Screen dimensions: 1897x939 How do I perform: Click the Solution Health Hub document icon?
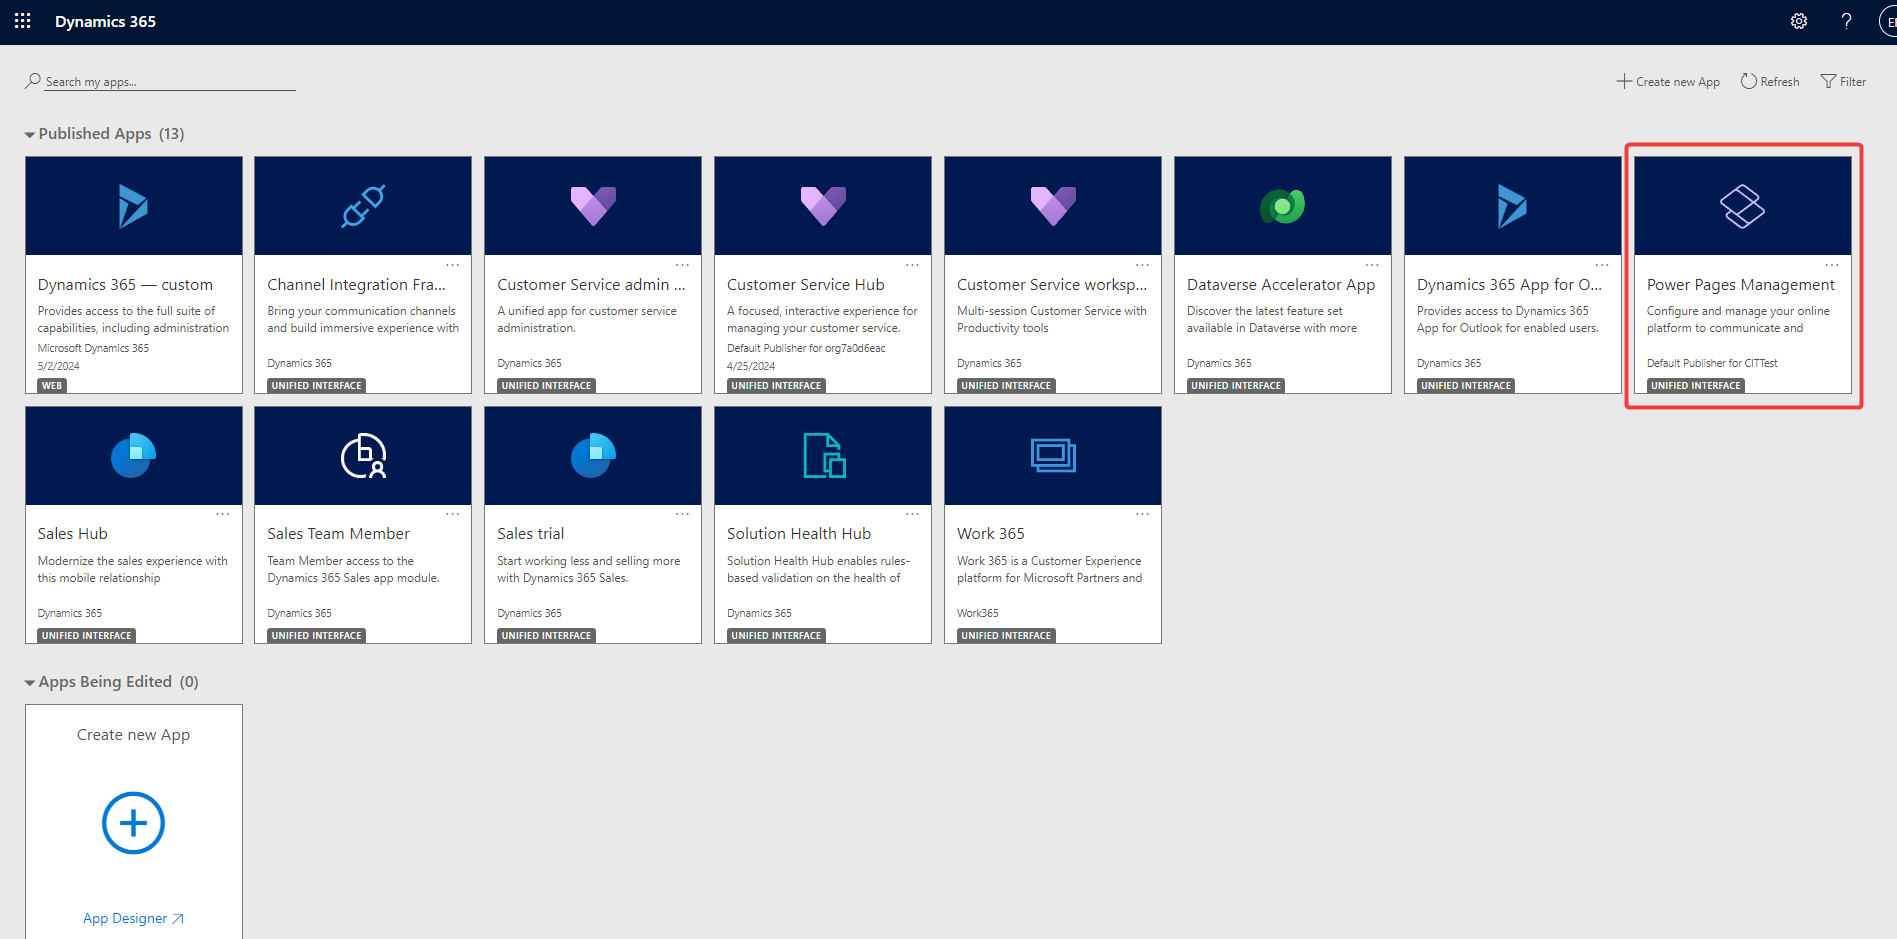click(824, 456)
